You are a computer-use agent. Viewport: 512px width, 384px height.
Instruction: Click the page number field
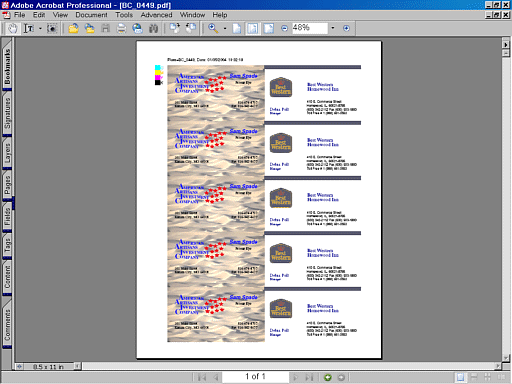pos(255,377)
